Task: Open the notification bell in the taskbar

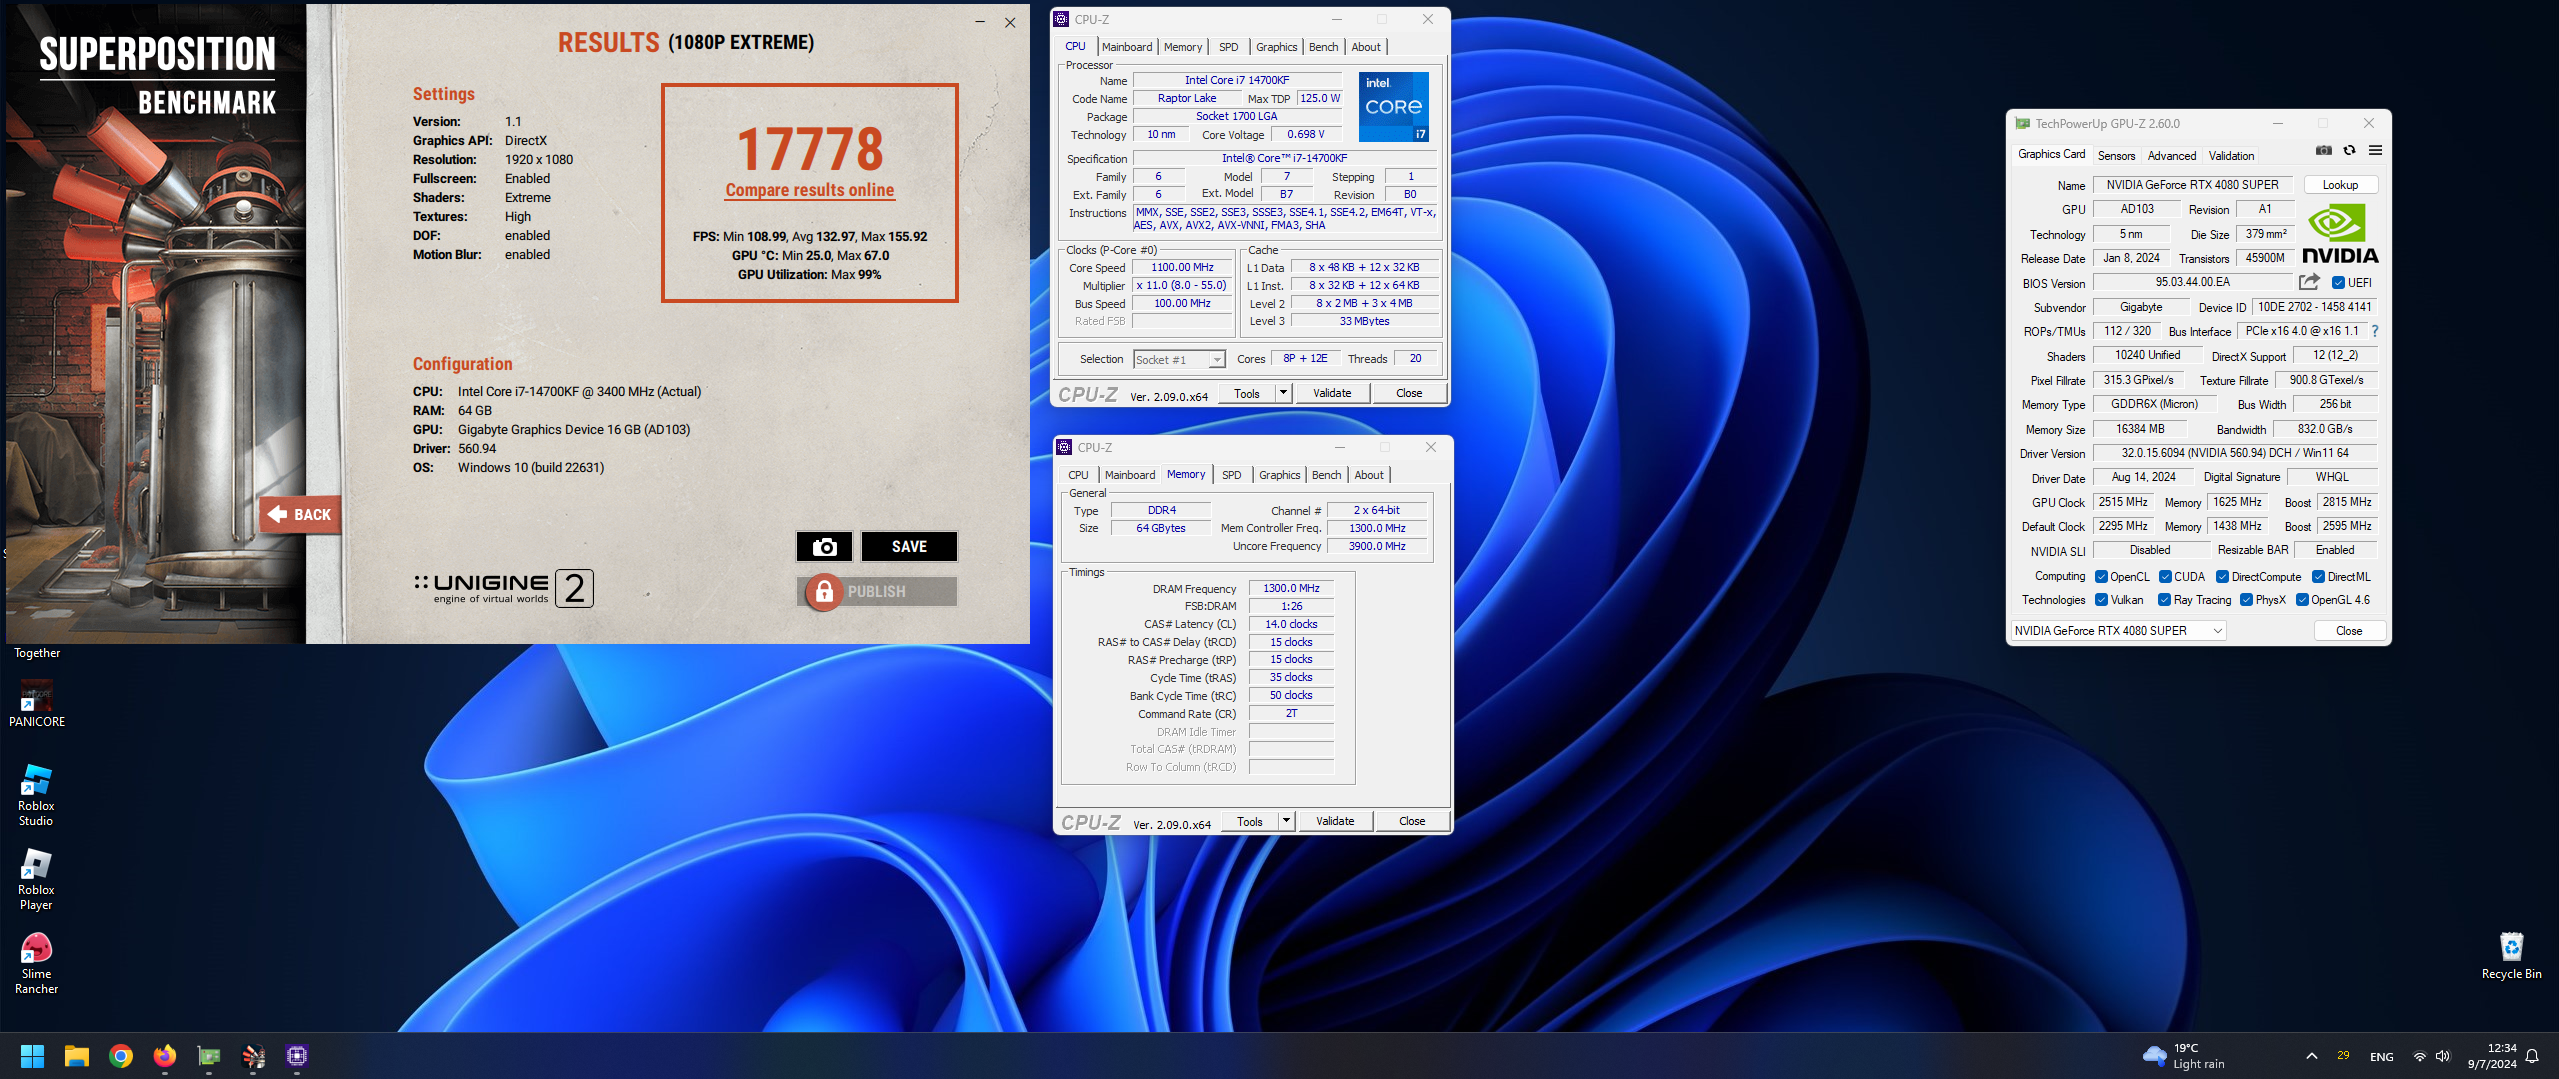Action: (x=2532, y=1056)
